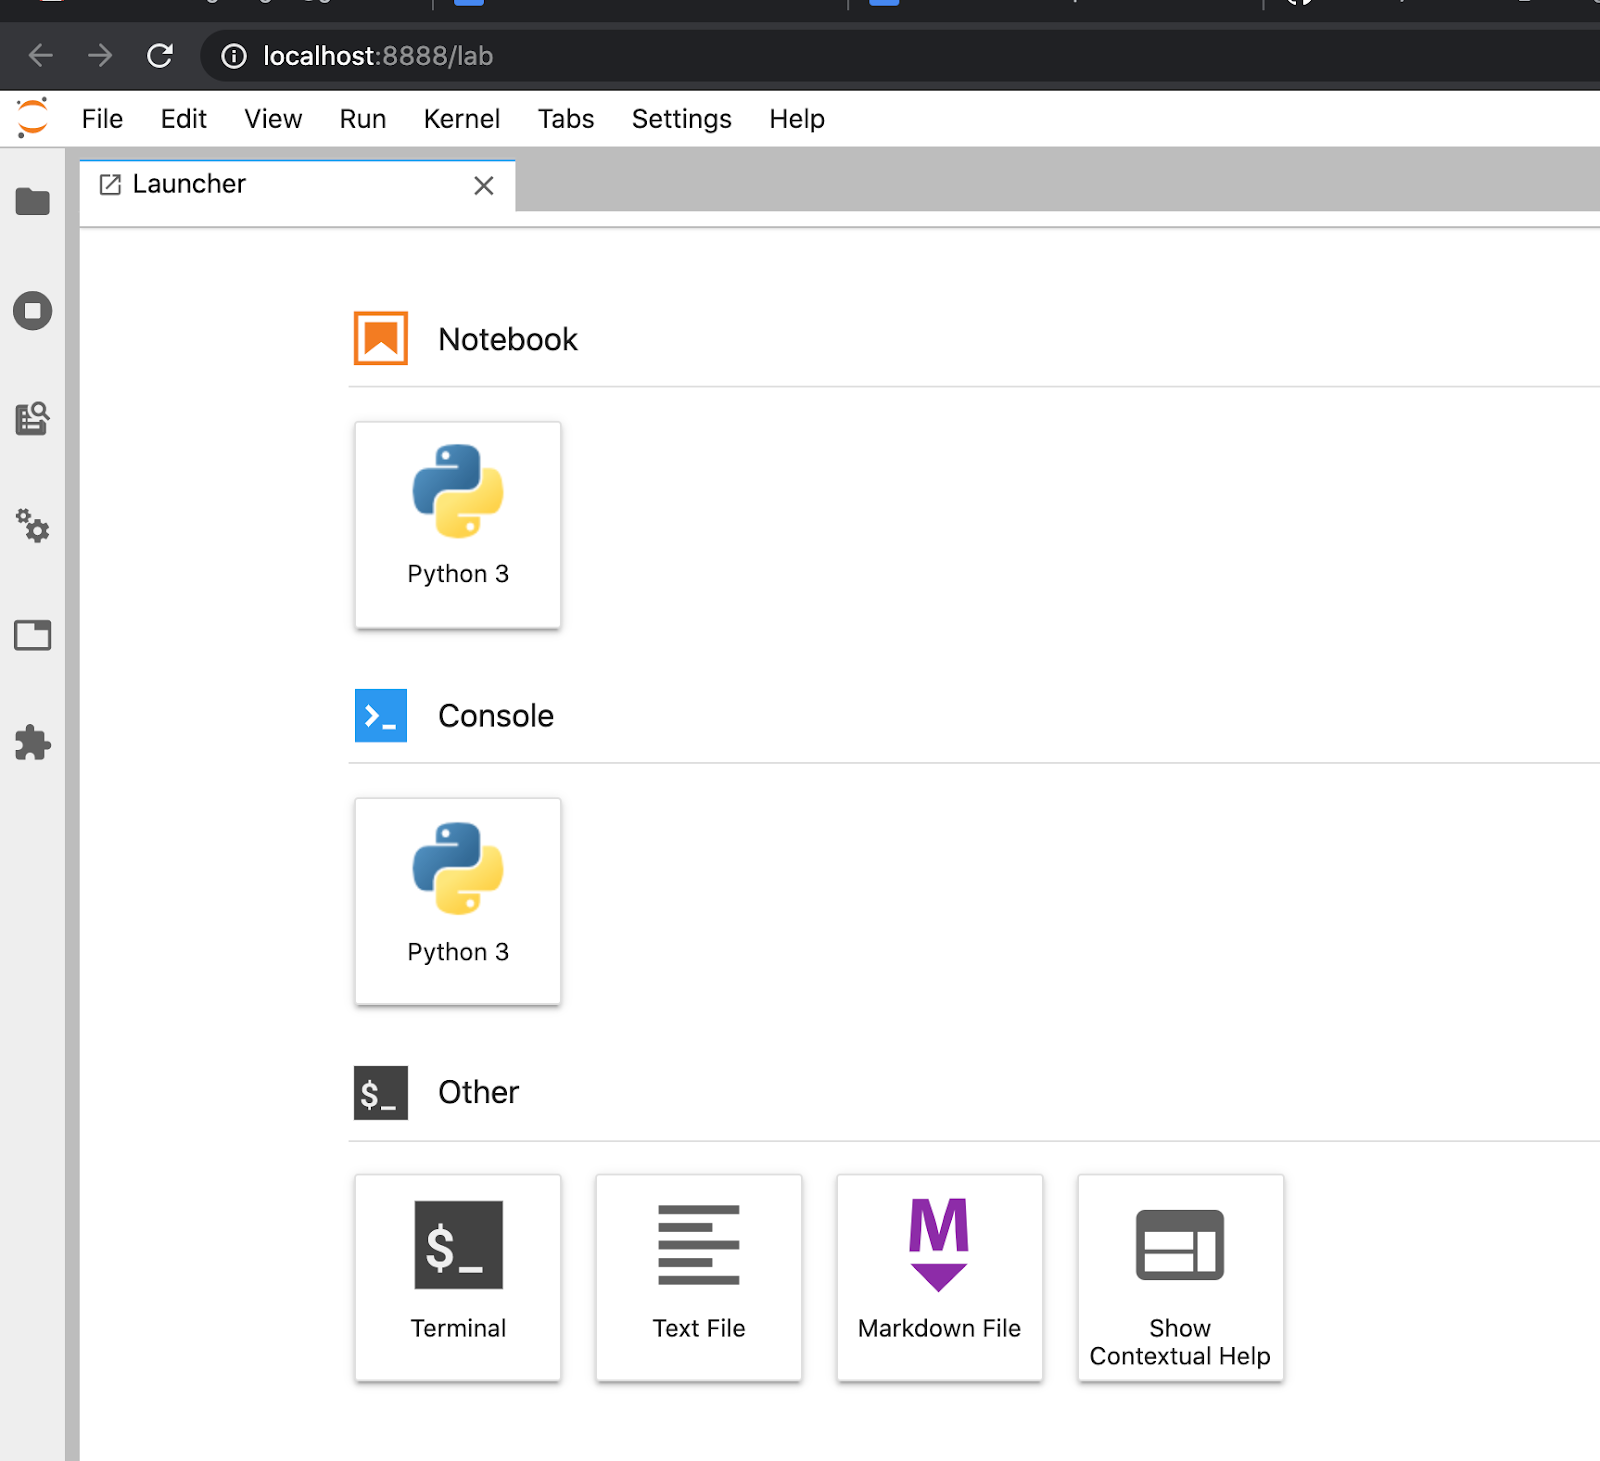Click the Notebook section heading text
The image size is (1600, 1461).
pyautogui.click(x=508, y=339)
